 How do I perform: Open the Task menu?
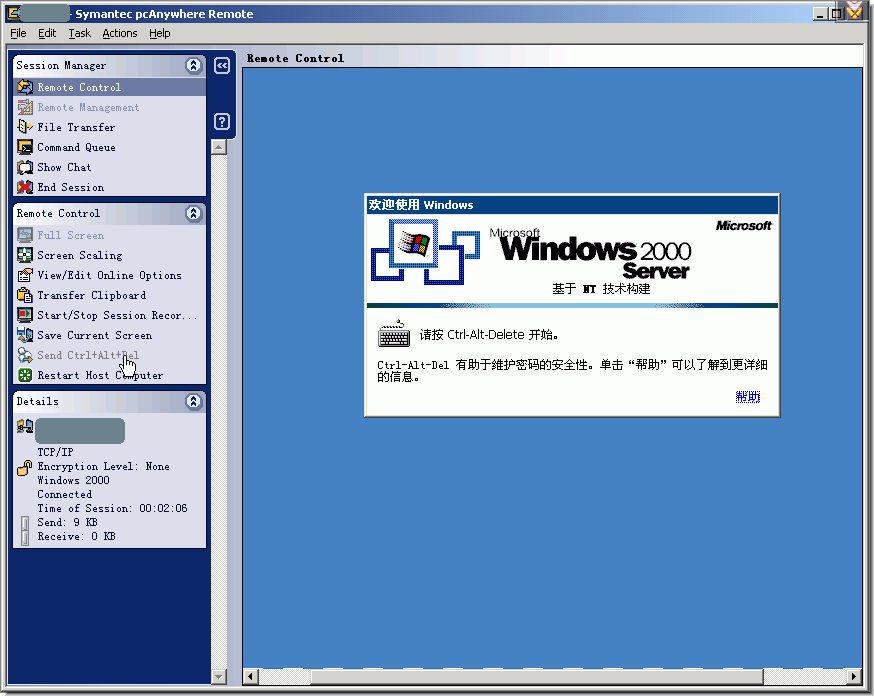pyautogui.click(x=80, y=33)
